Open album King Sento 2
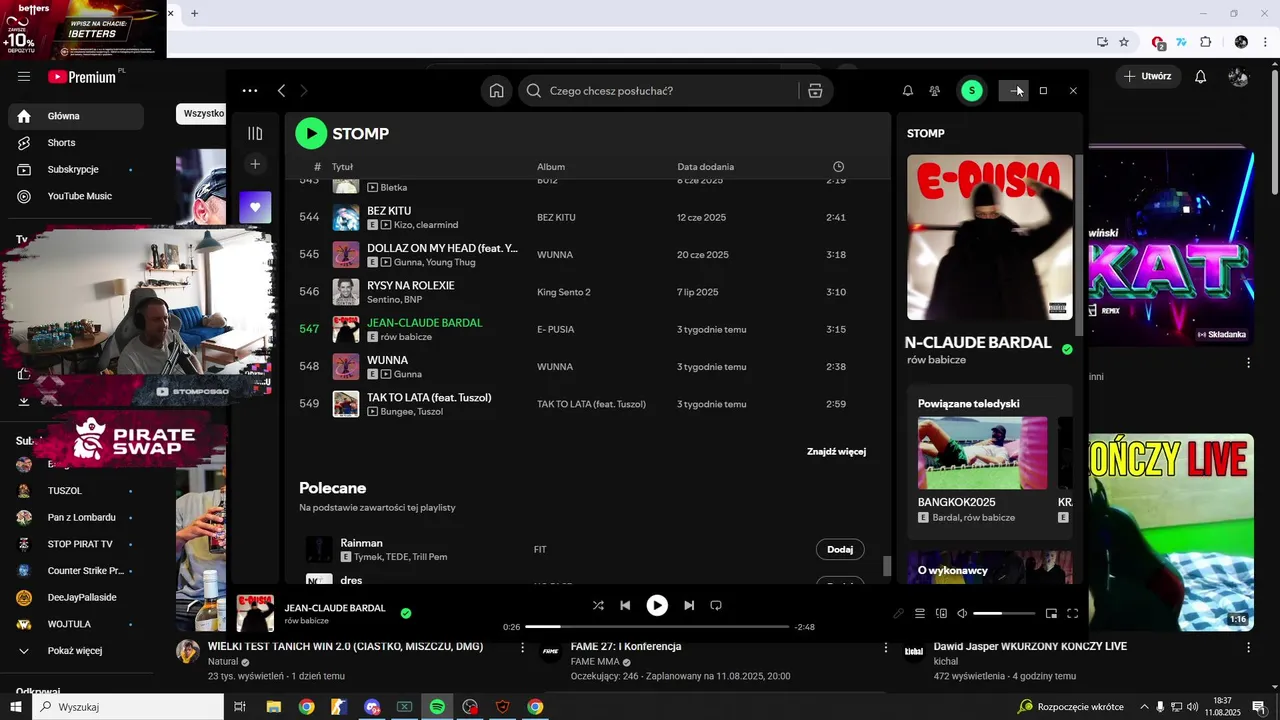The width and height of the screenshot is (1280, 720). pos(564,292)
